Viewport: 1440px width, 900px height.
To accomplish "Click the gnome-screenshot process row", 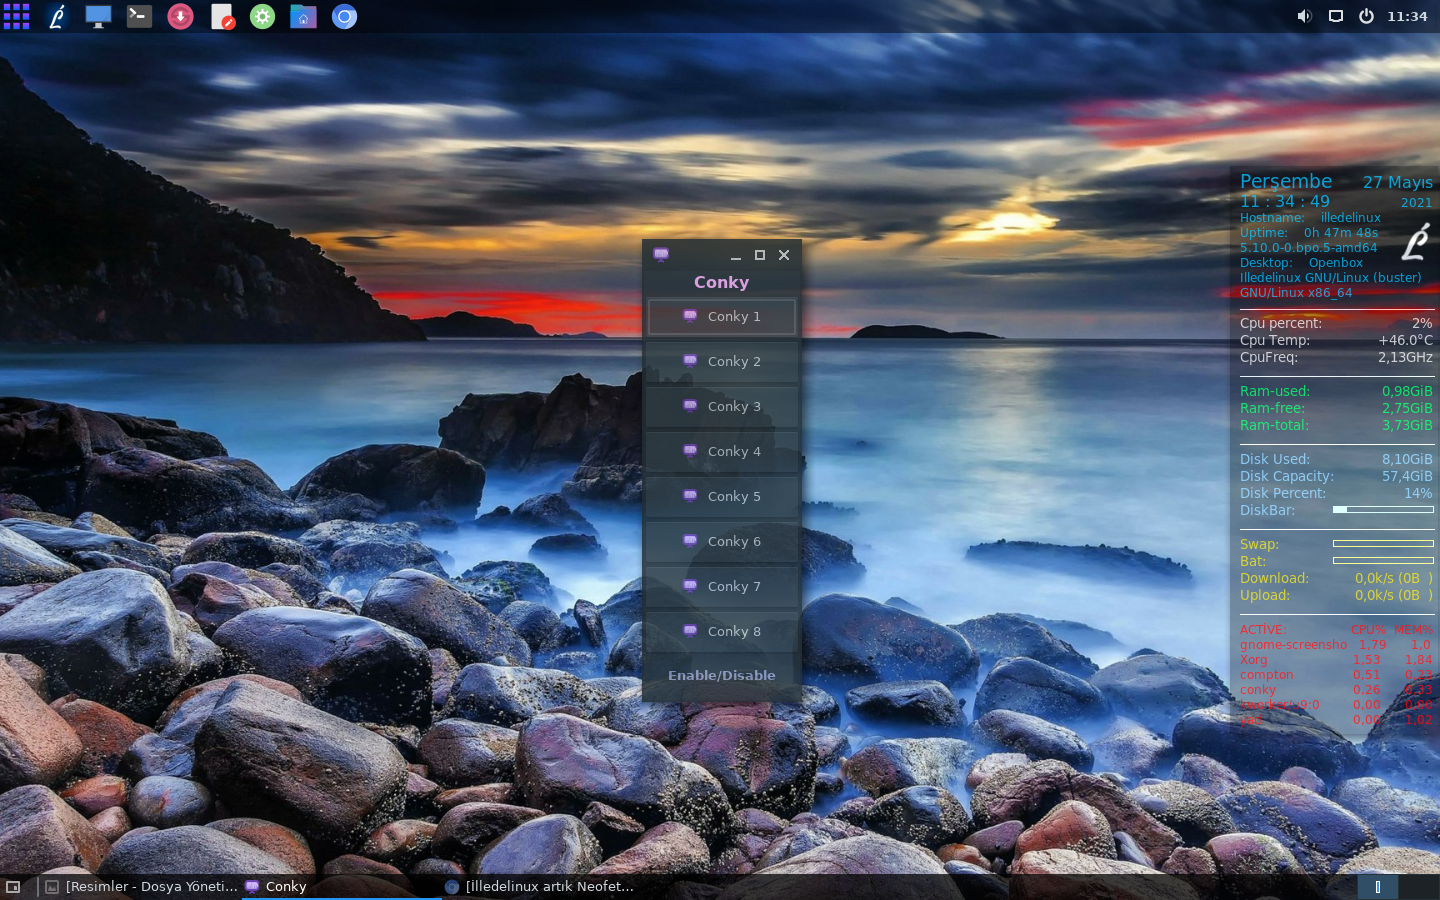I will [x=1336, y=645].
